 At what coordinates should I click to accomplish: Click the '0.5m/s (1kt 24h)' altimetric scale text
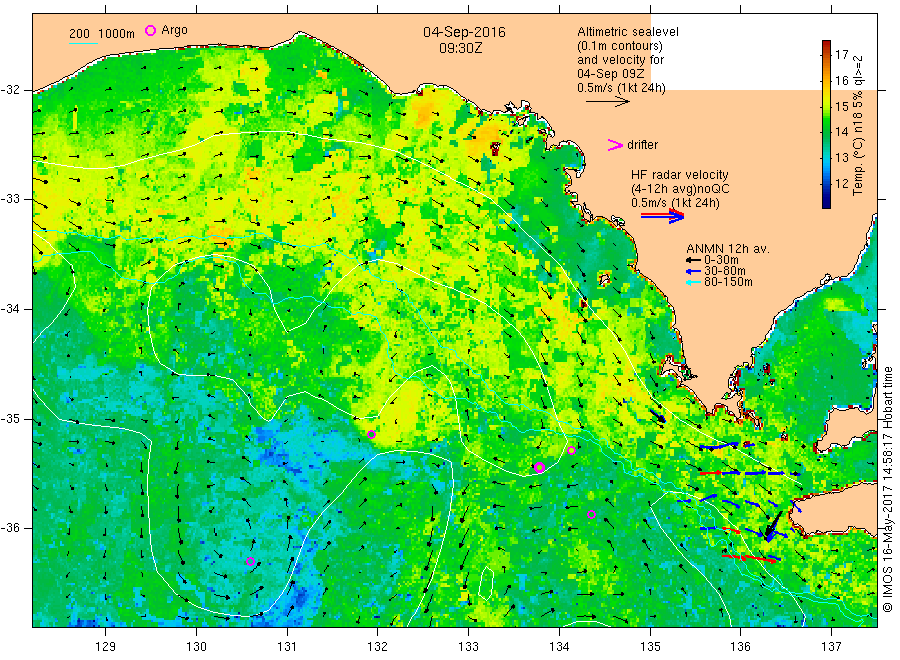coord(621,88)
